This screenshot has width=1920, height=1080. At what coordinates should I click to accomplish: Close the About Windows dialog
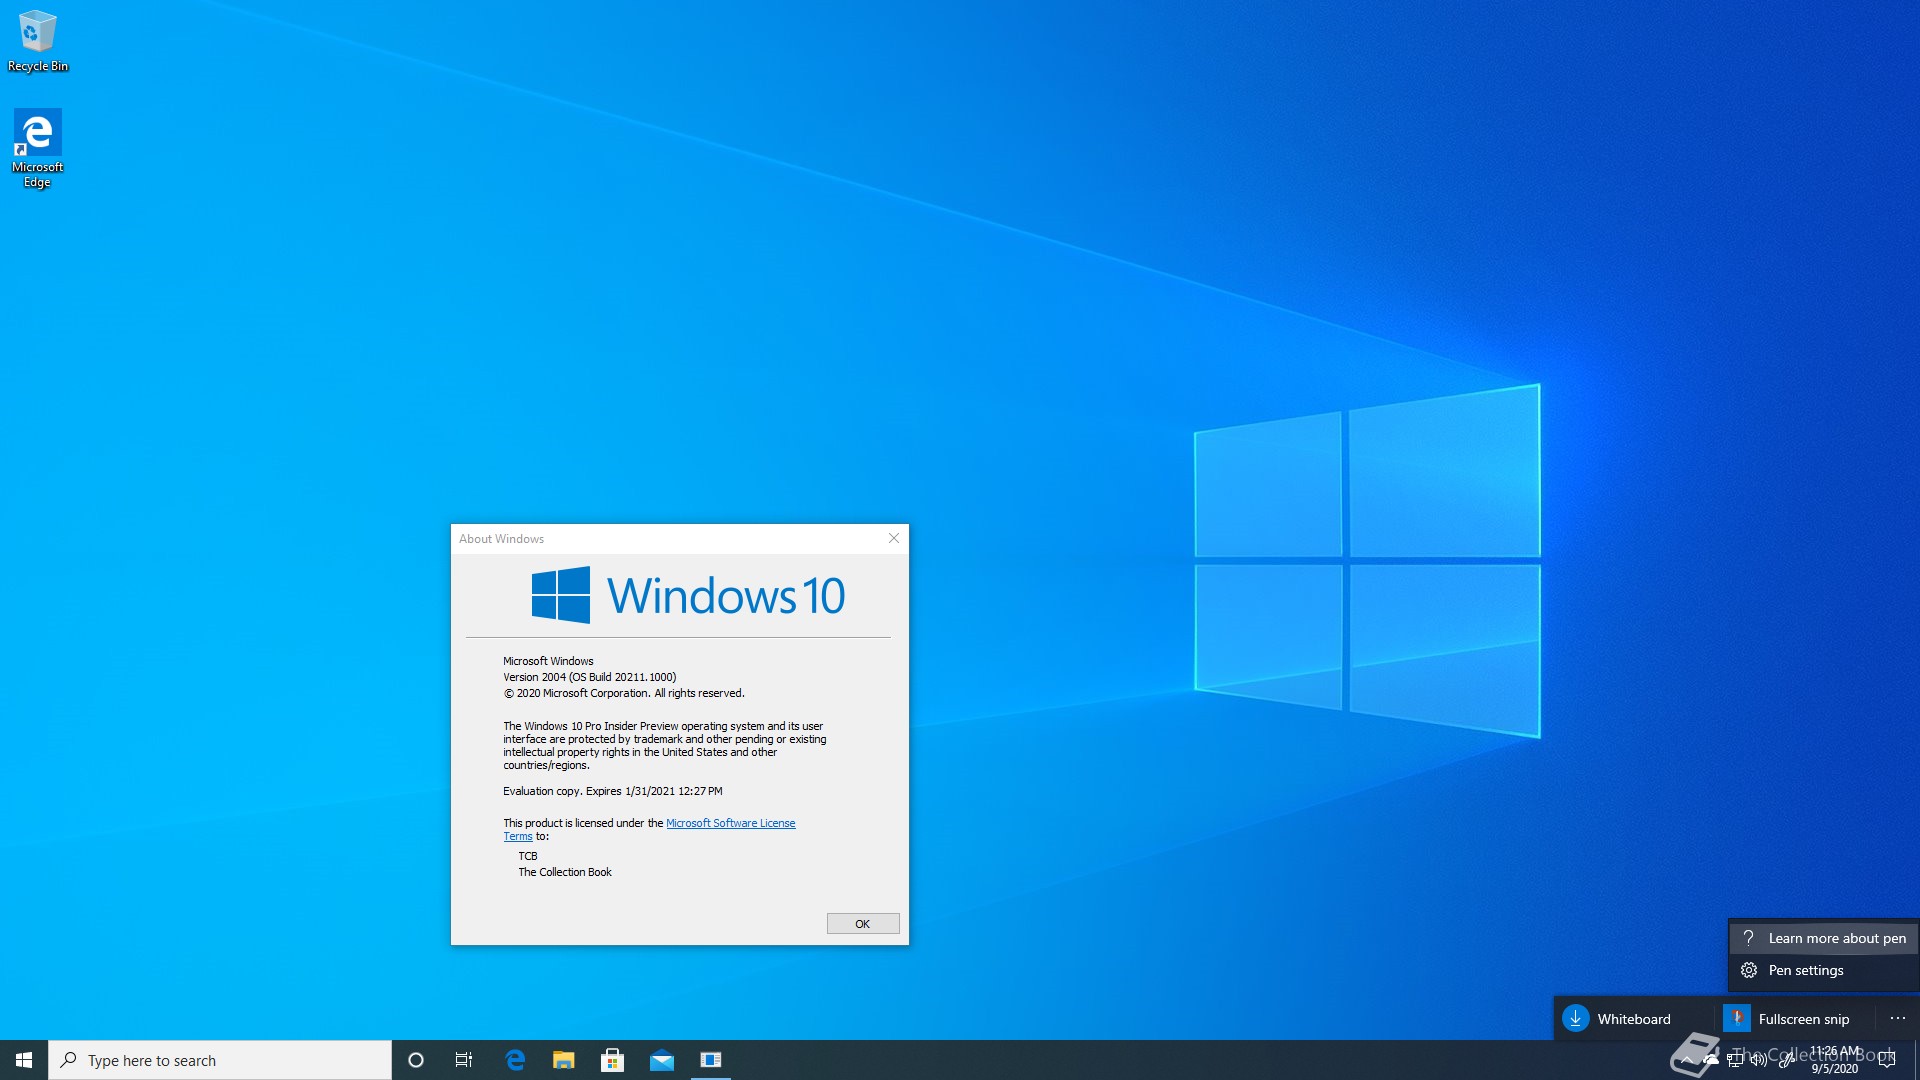coord(894,538)
